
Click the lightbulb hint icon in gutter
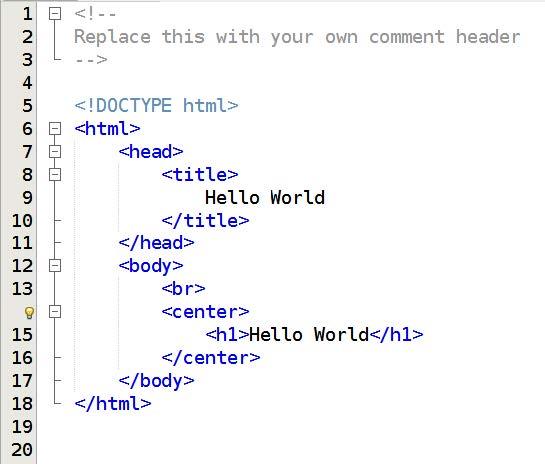click(30, 313)
